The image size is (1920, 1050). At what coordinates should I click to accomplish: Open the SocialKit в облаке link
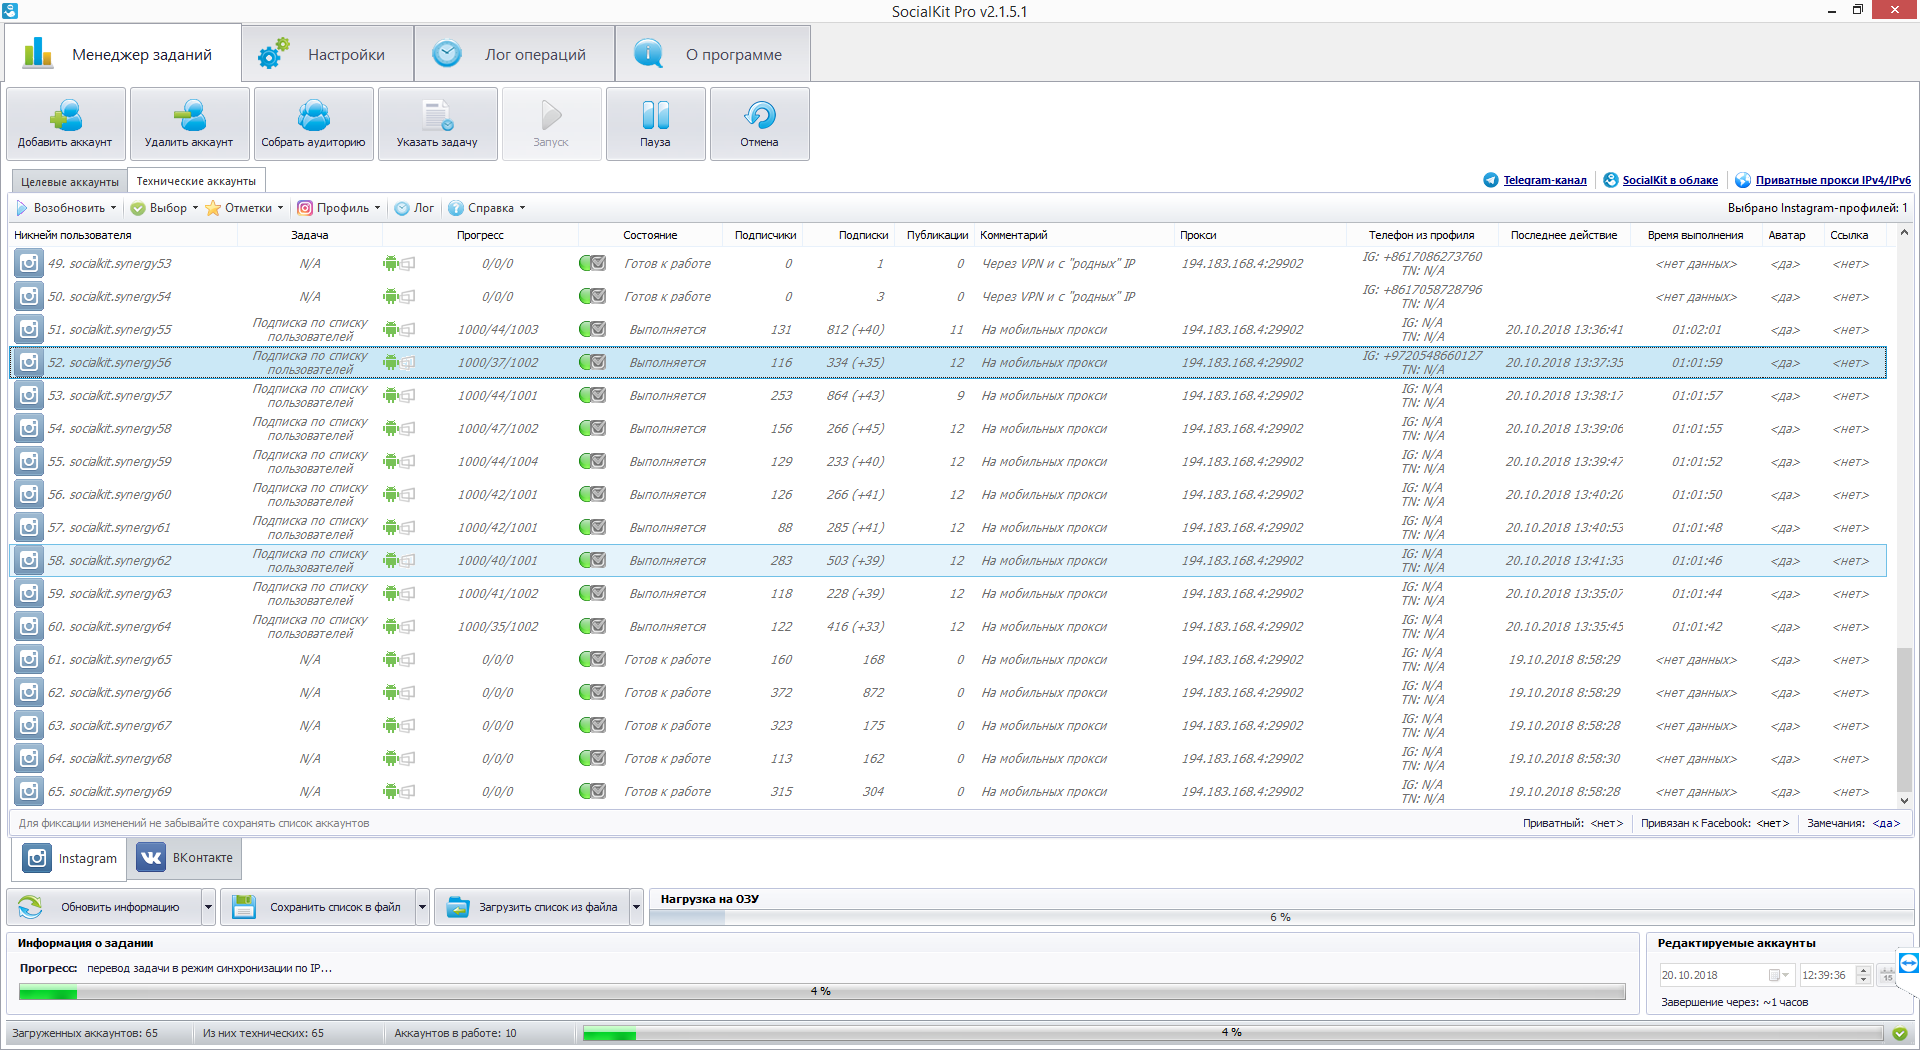click(x=1670, y=181)
